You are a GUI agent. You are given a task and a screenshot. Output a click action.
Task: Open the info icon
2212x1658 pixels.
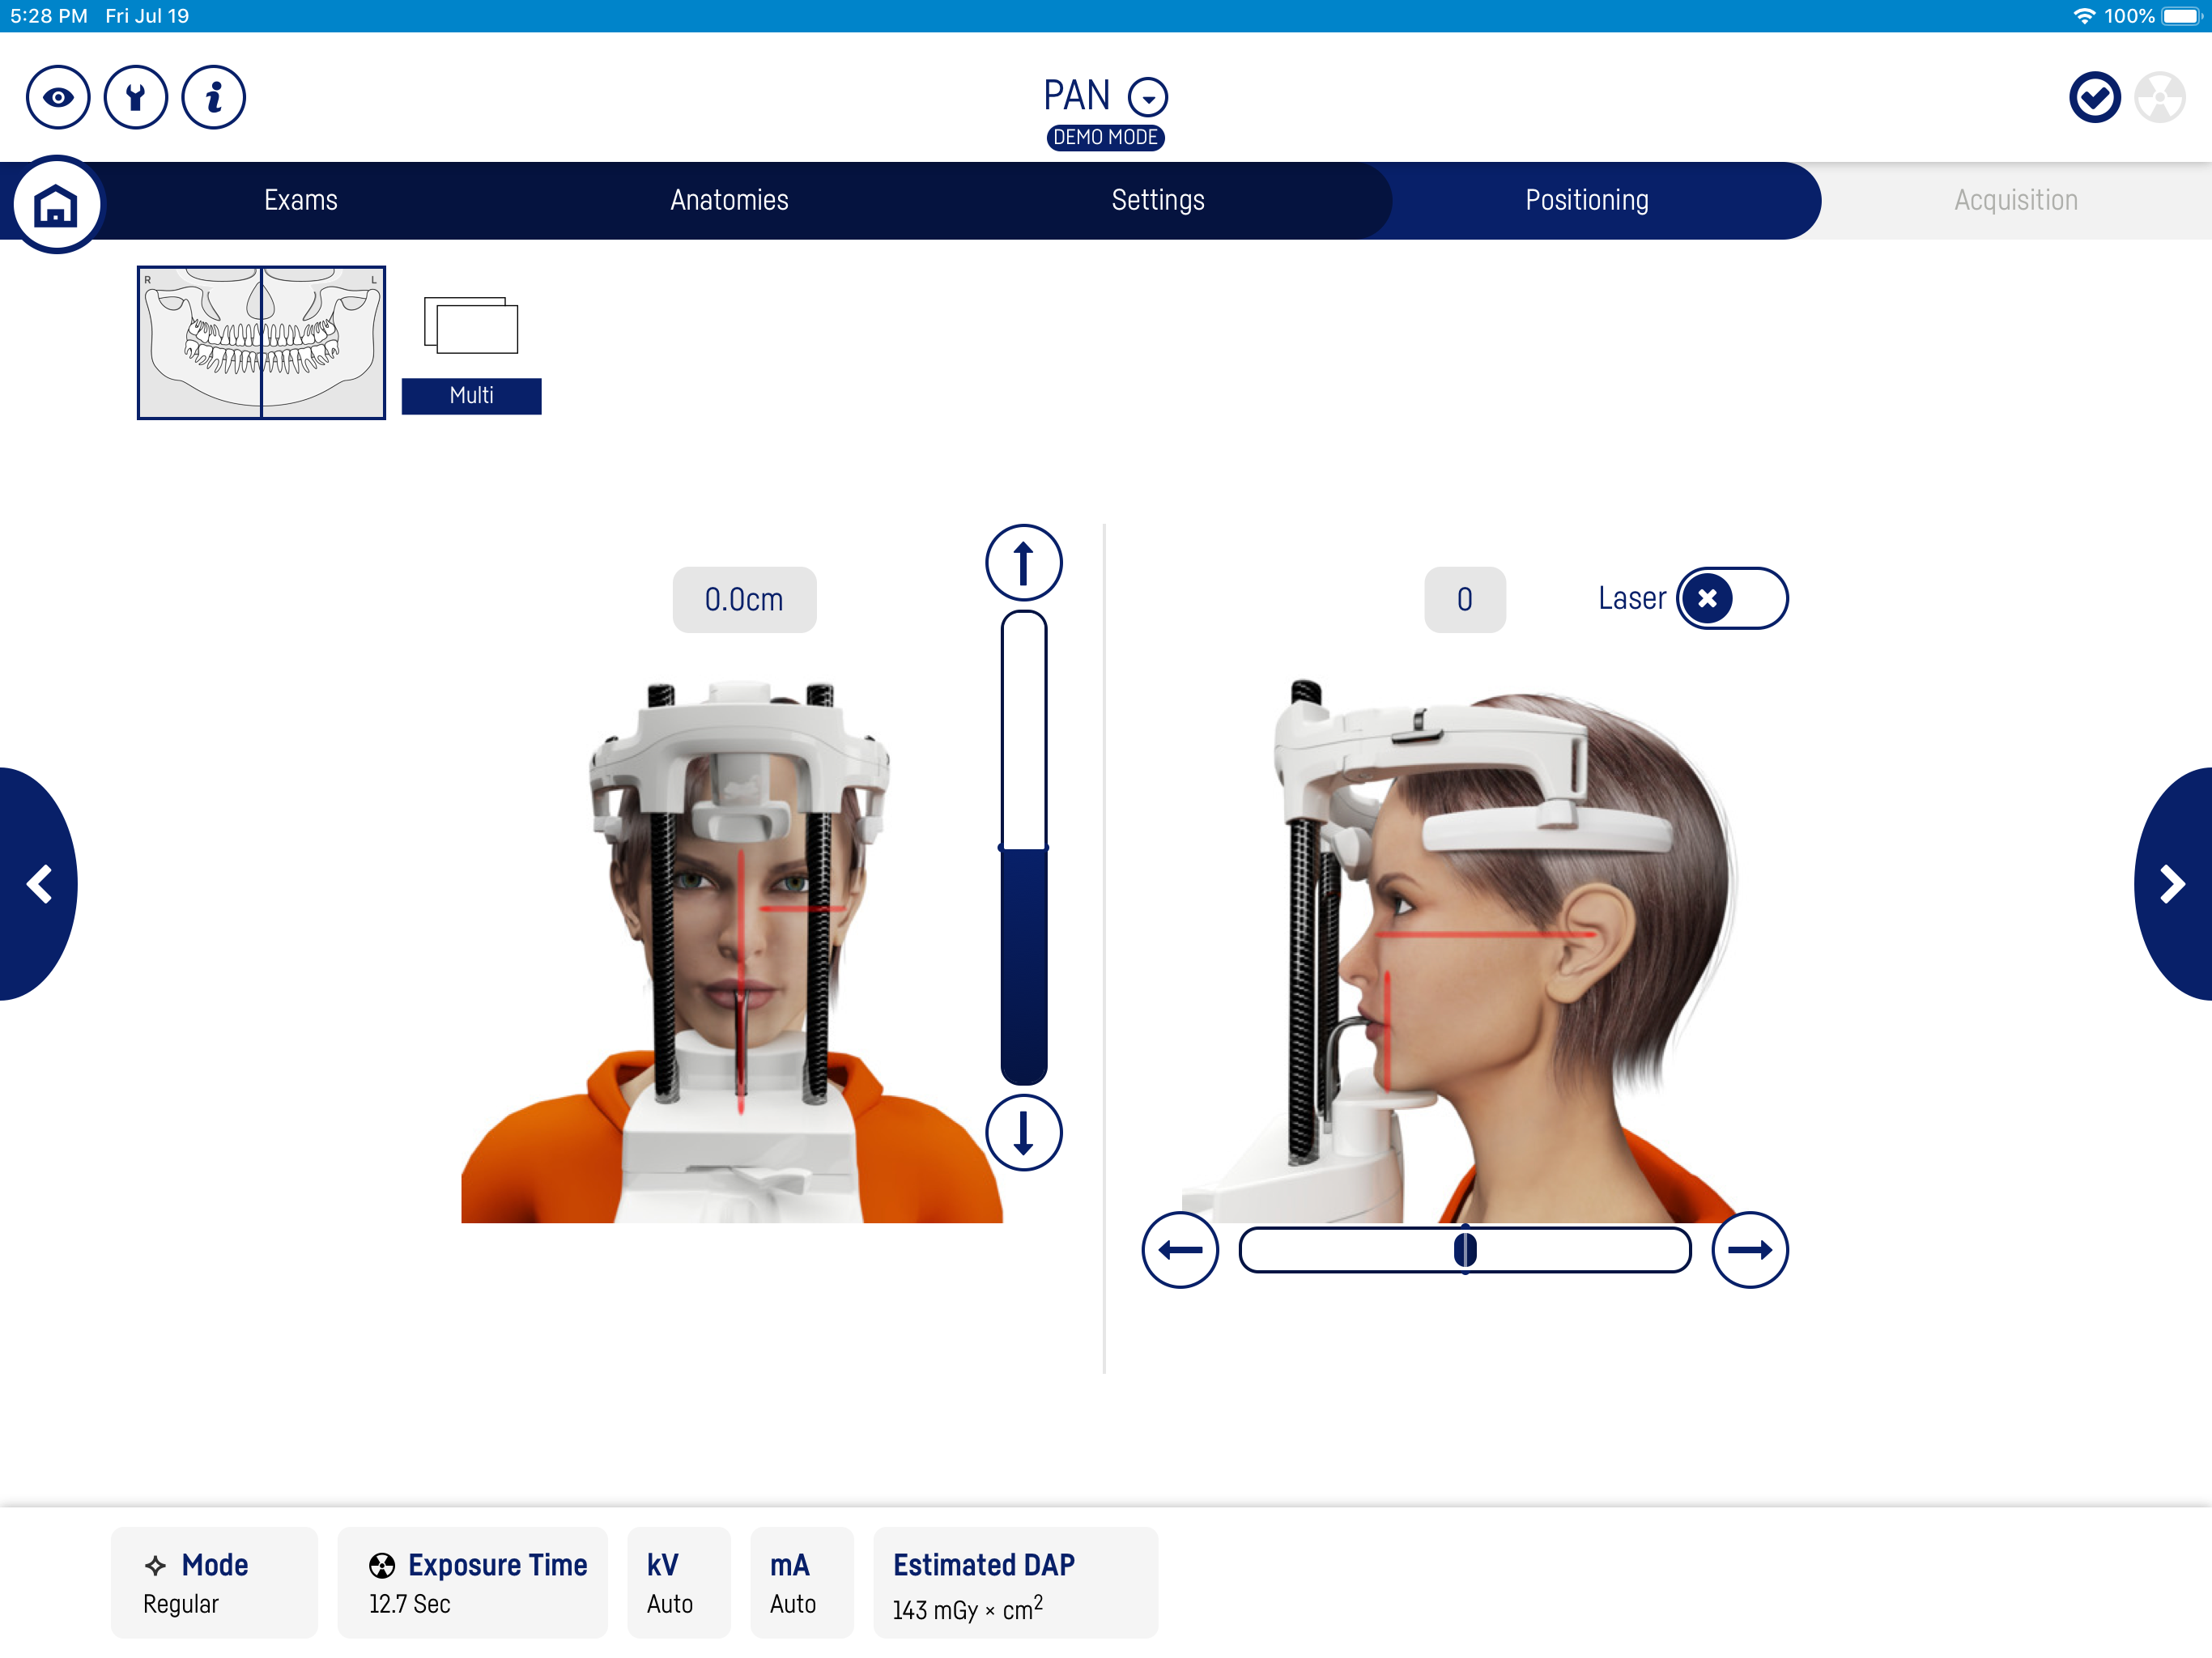(x=213, y=97)
